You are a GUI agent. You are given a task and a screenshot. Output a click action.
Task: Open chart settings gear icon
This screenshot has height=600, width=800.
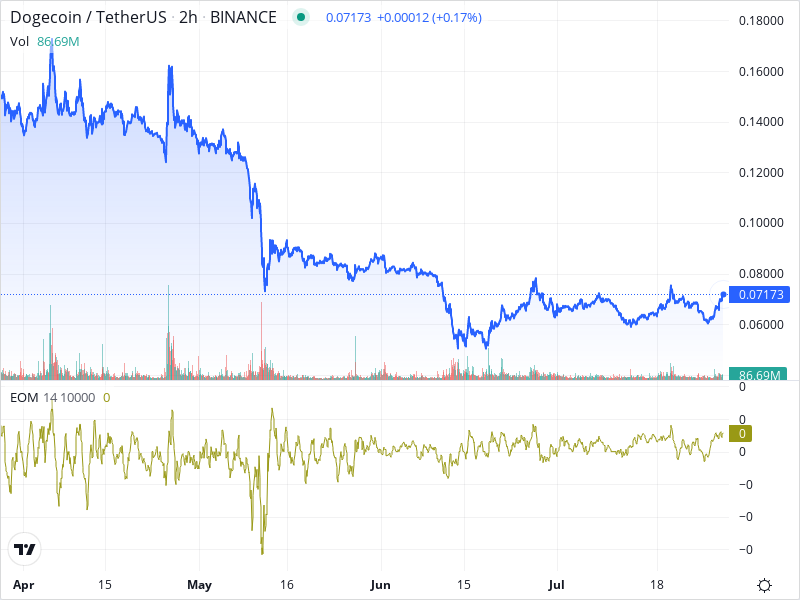coord(764,585)
